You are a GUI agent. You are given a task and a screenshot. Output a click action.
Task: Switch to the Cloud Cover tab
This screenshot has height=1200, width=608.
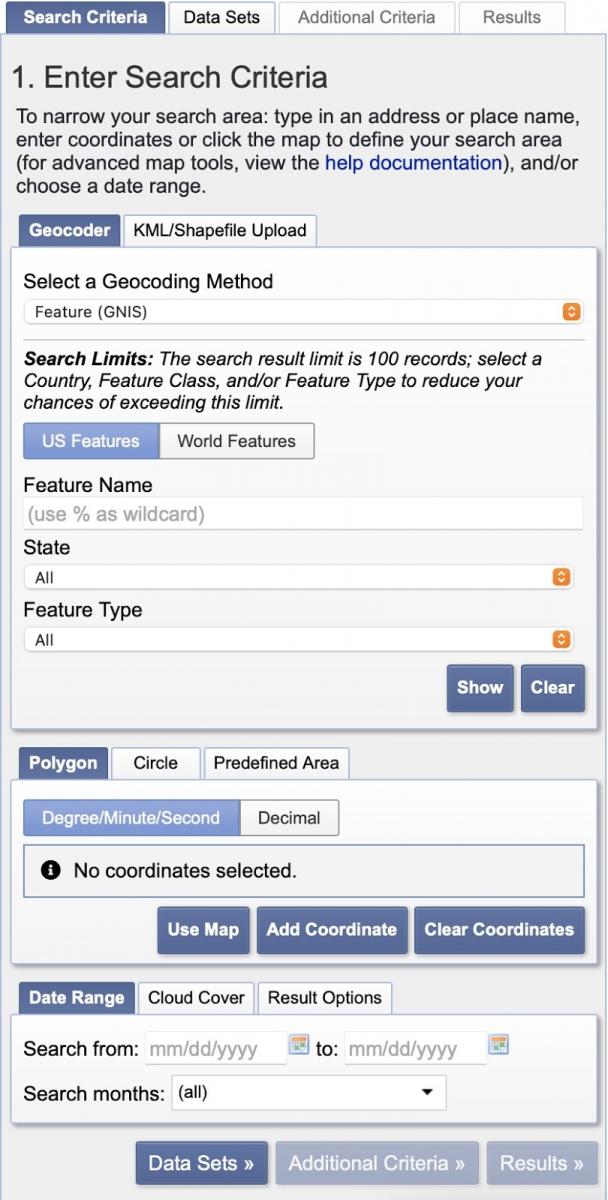196,998
